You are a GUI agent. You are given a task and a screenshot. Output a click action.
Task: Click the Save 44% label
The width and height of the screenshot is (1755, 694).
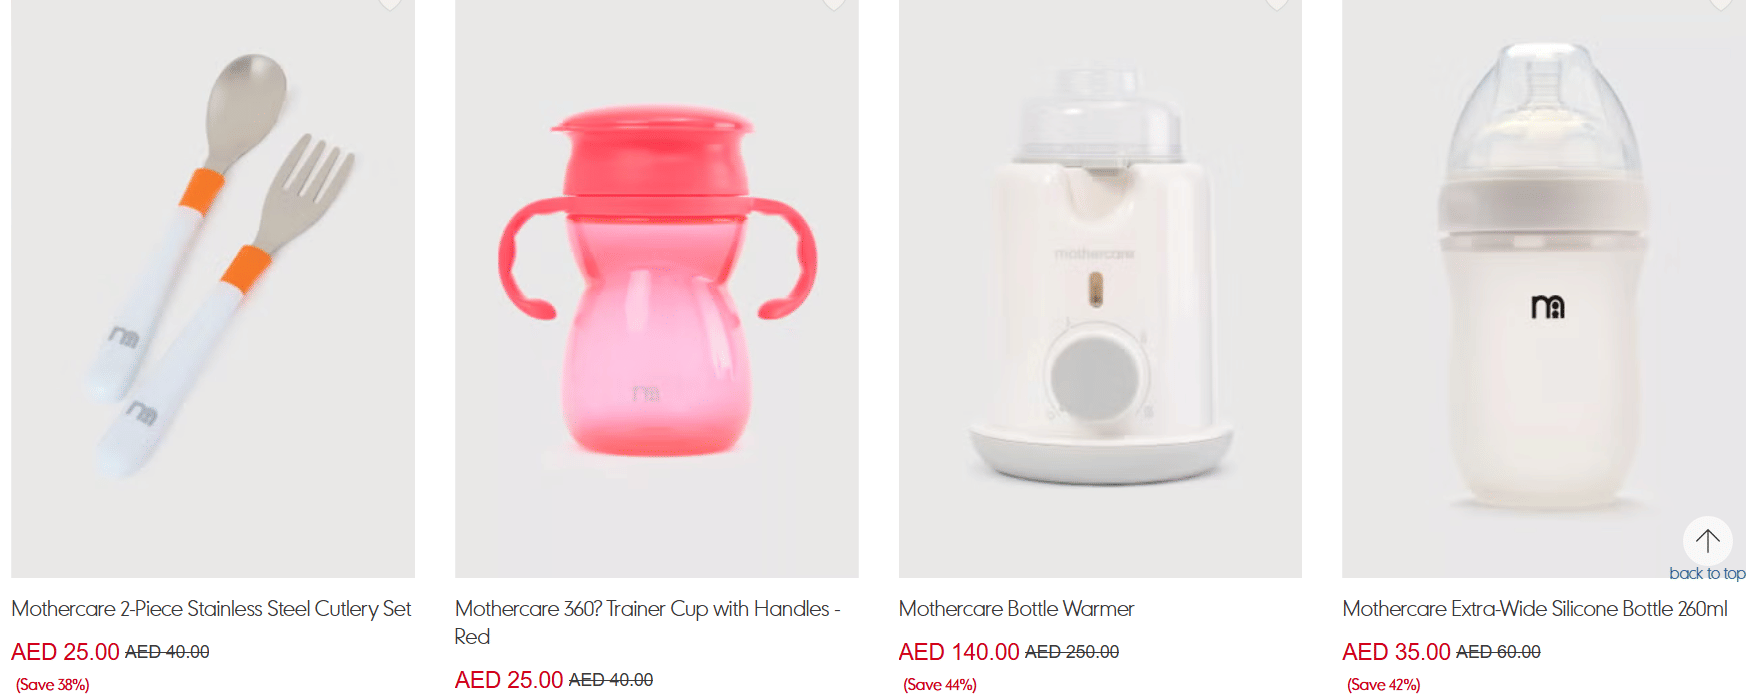coord(940,685)
